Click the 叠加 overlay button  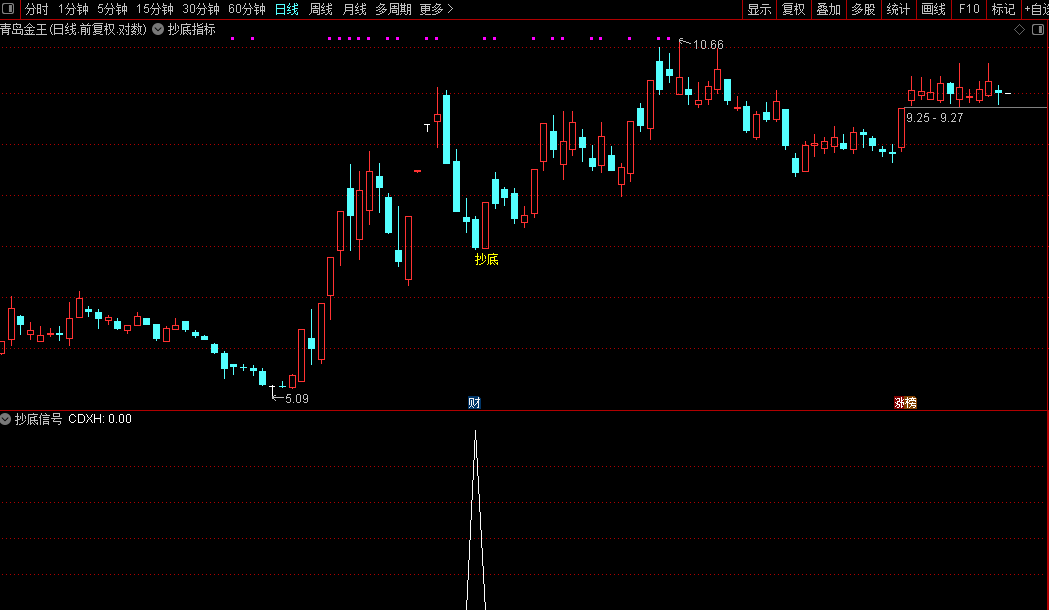[x=828, y=9]
